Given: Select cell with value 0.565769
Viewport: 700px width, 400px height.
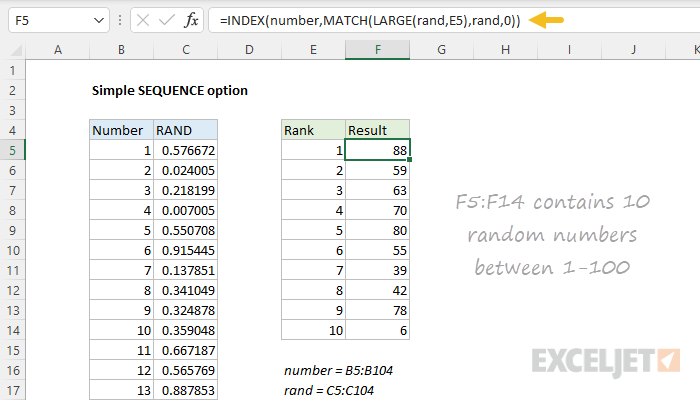Looking at the screenshot, I should 186,370.
